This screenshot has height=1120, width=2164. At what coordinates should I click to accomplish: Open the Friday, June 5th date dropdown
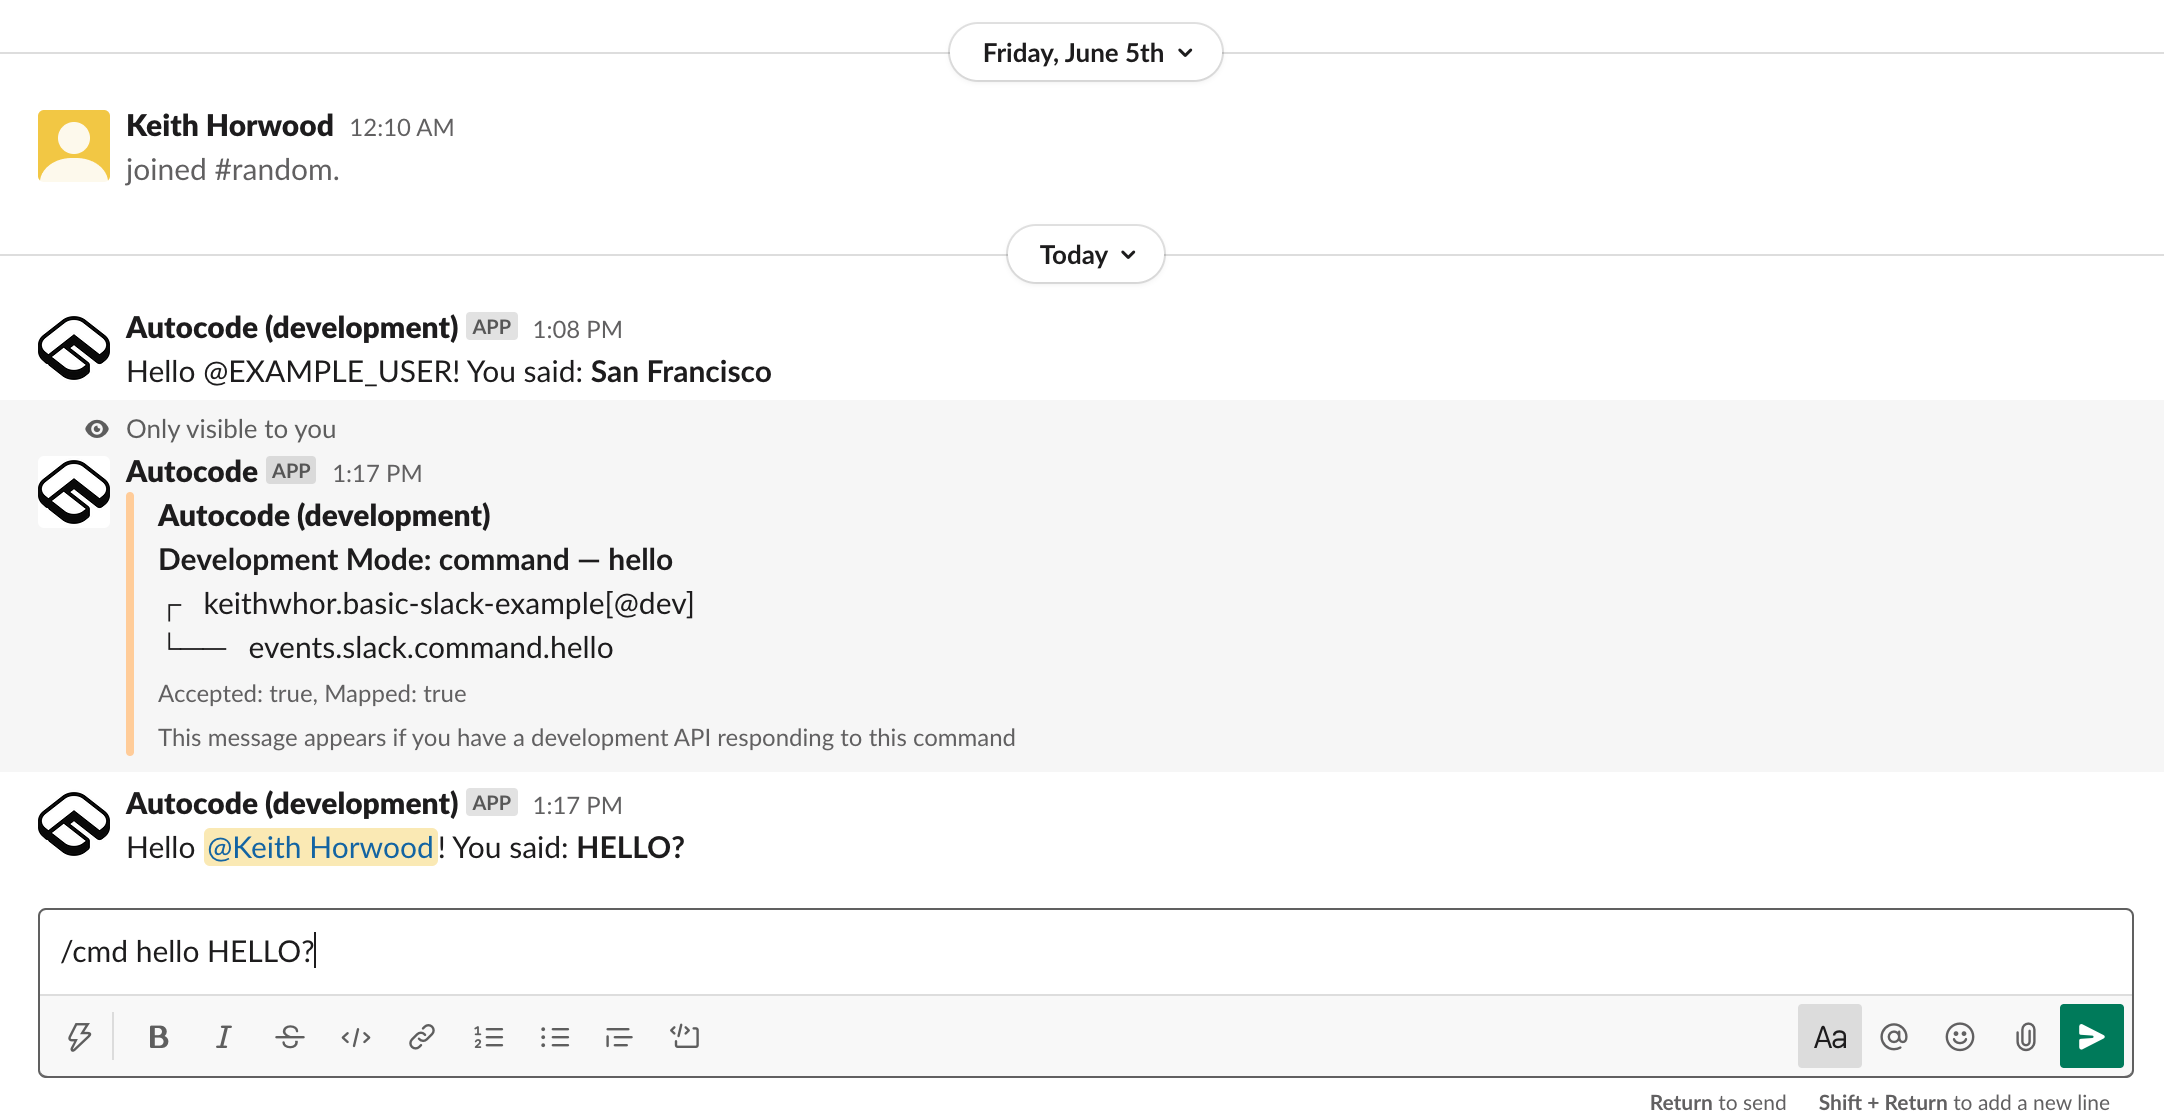click(x=1085, y=53)
